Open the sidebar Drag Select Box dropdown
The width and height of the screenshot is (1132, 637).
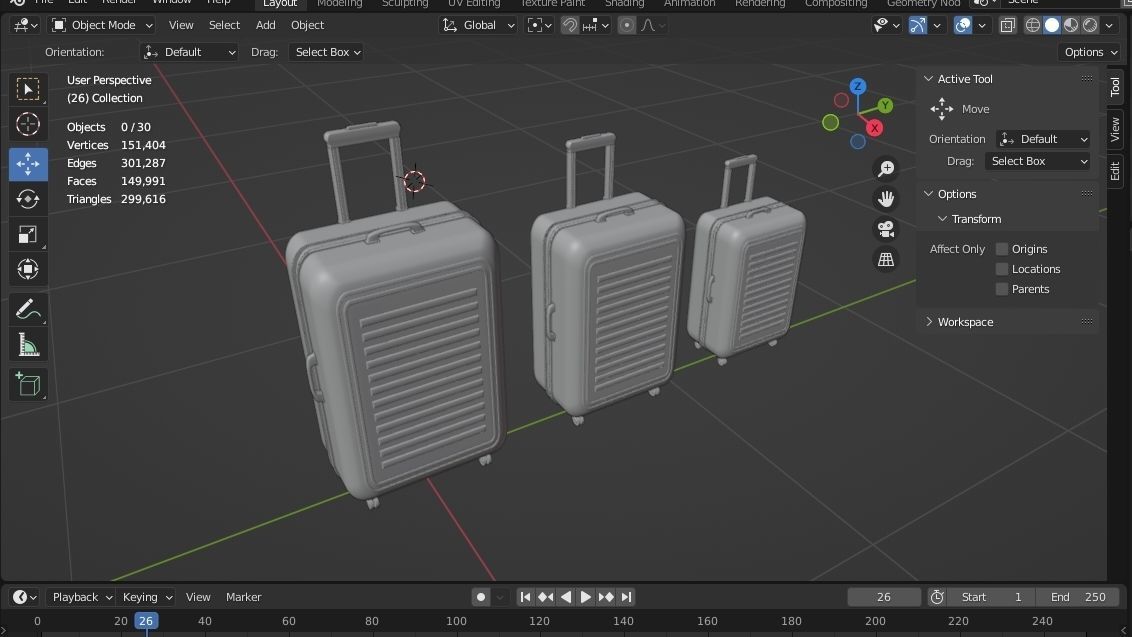click(1037, 161)
